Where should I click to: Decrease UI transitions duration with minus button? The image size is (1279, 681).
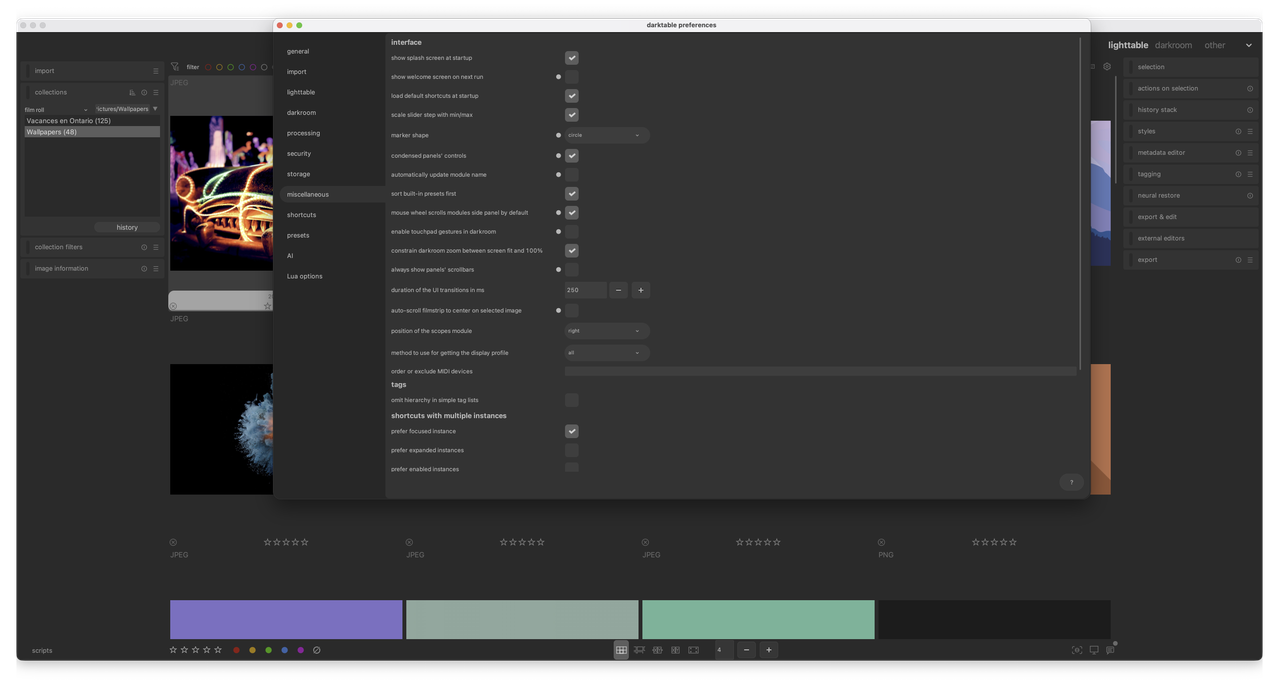coord(618,290)
